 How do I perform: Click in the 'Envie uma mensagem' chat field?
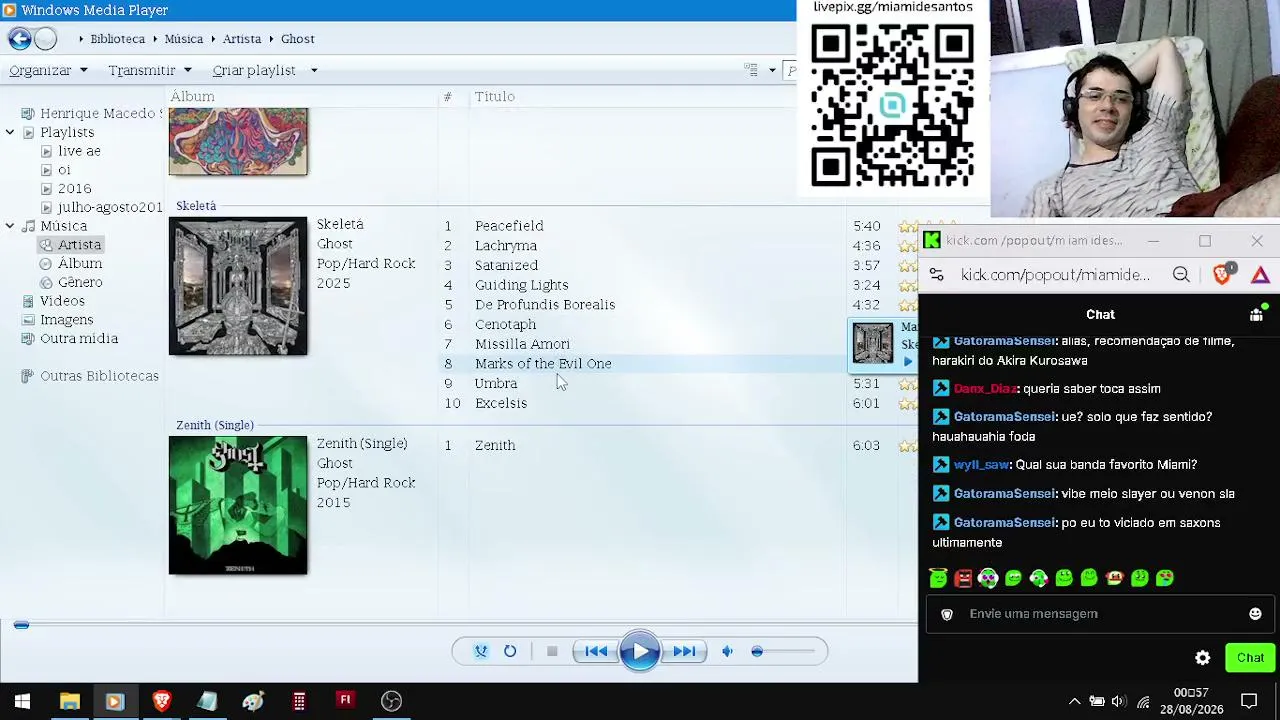click(x=1098, y=614)
